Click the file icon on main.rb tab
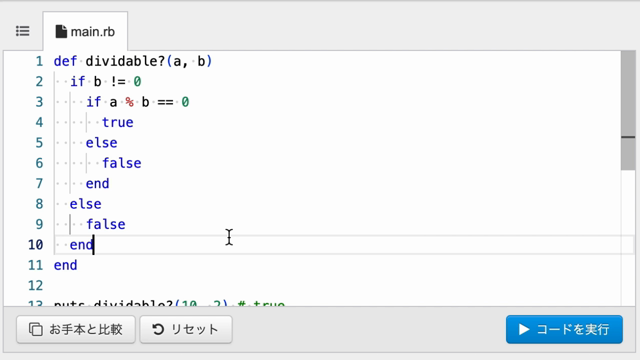 point(61,31)
